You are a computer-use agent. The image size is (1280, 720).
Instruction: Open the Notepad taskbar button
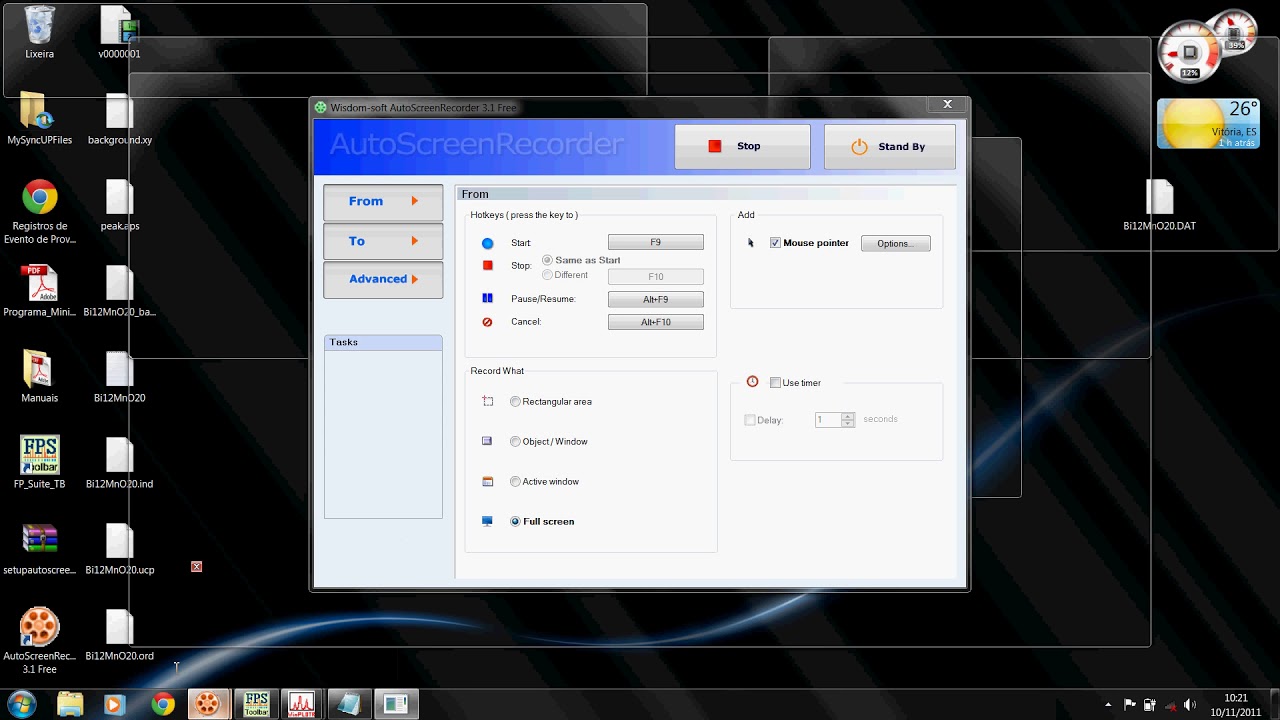pyautogui.click(x=348, y=704)
